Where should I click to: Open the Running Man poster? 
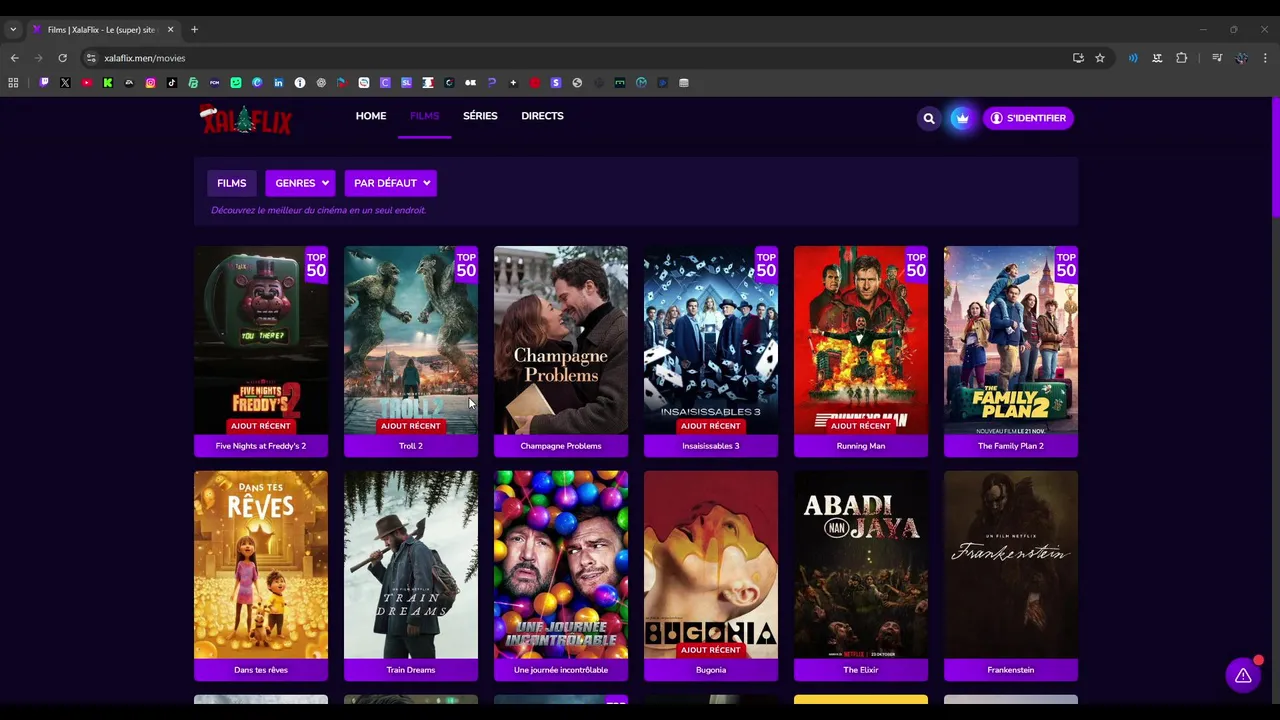[861, 340]
